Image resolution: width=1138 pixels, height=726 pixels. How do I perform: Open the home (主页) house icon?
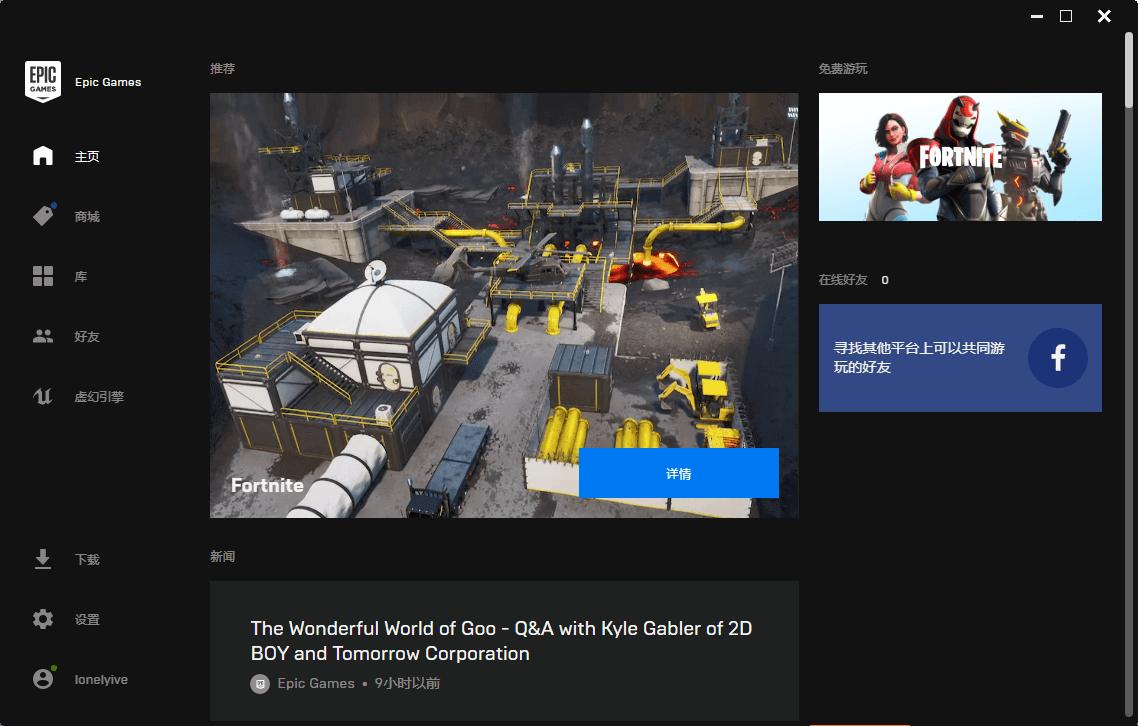(x=43, y=155)
